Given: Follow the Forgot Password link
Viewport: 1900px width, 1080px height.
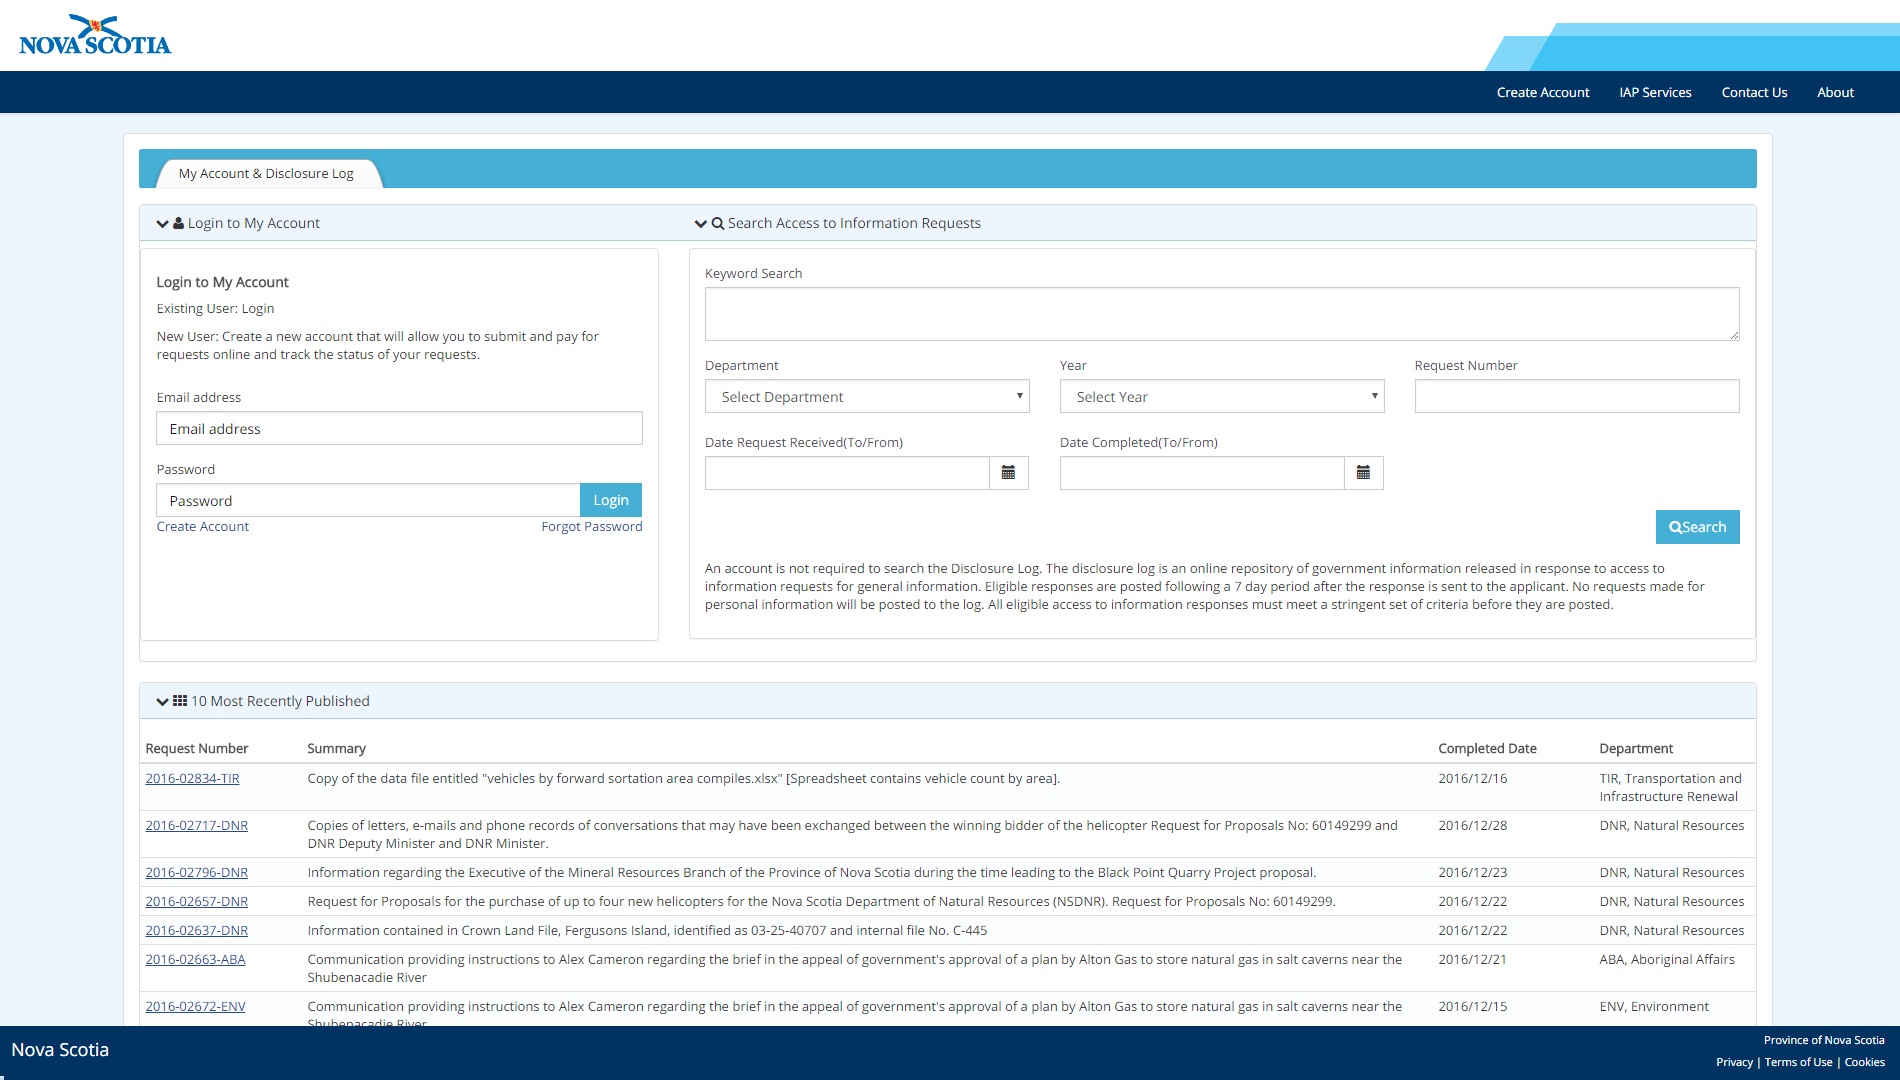Looking at the screenshot, I should tap(591, 527).
